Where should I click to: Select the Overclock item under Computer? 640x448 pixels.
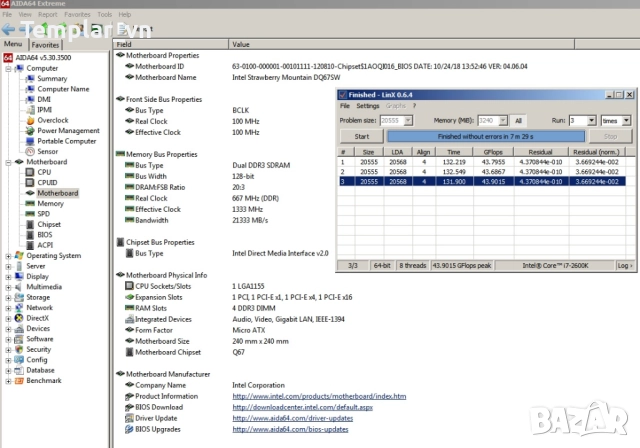(x=53, y=120)
